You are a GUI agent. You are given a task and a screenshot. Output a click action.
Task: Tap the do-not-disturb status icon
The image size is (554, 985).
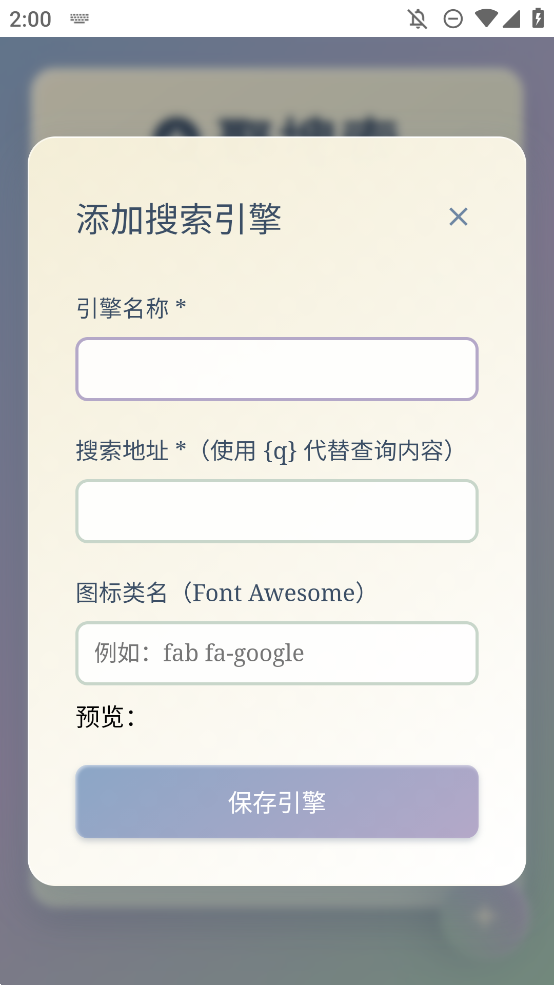pos(453,19)
